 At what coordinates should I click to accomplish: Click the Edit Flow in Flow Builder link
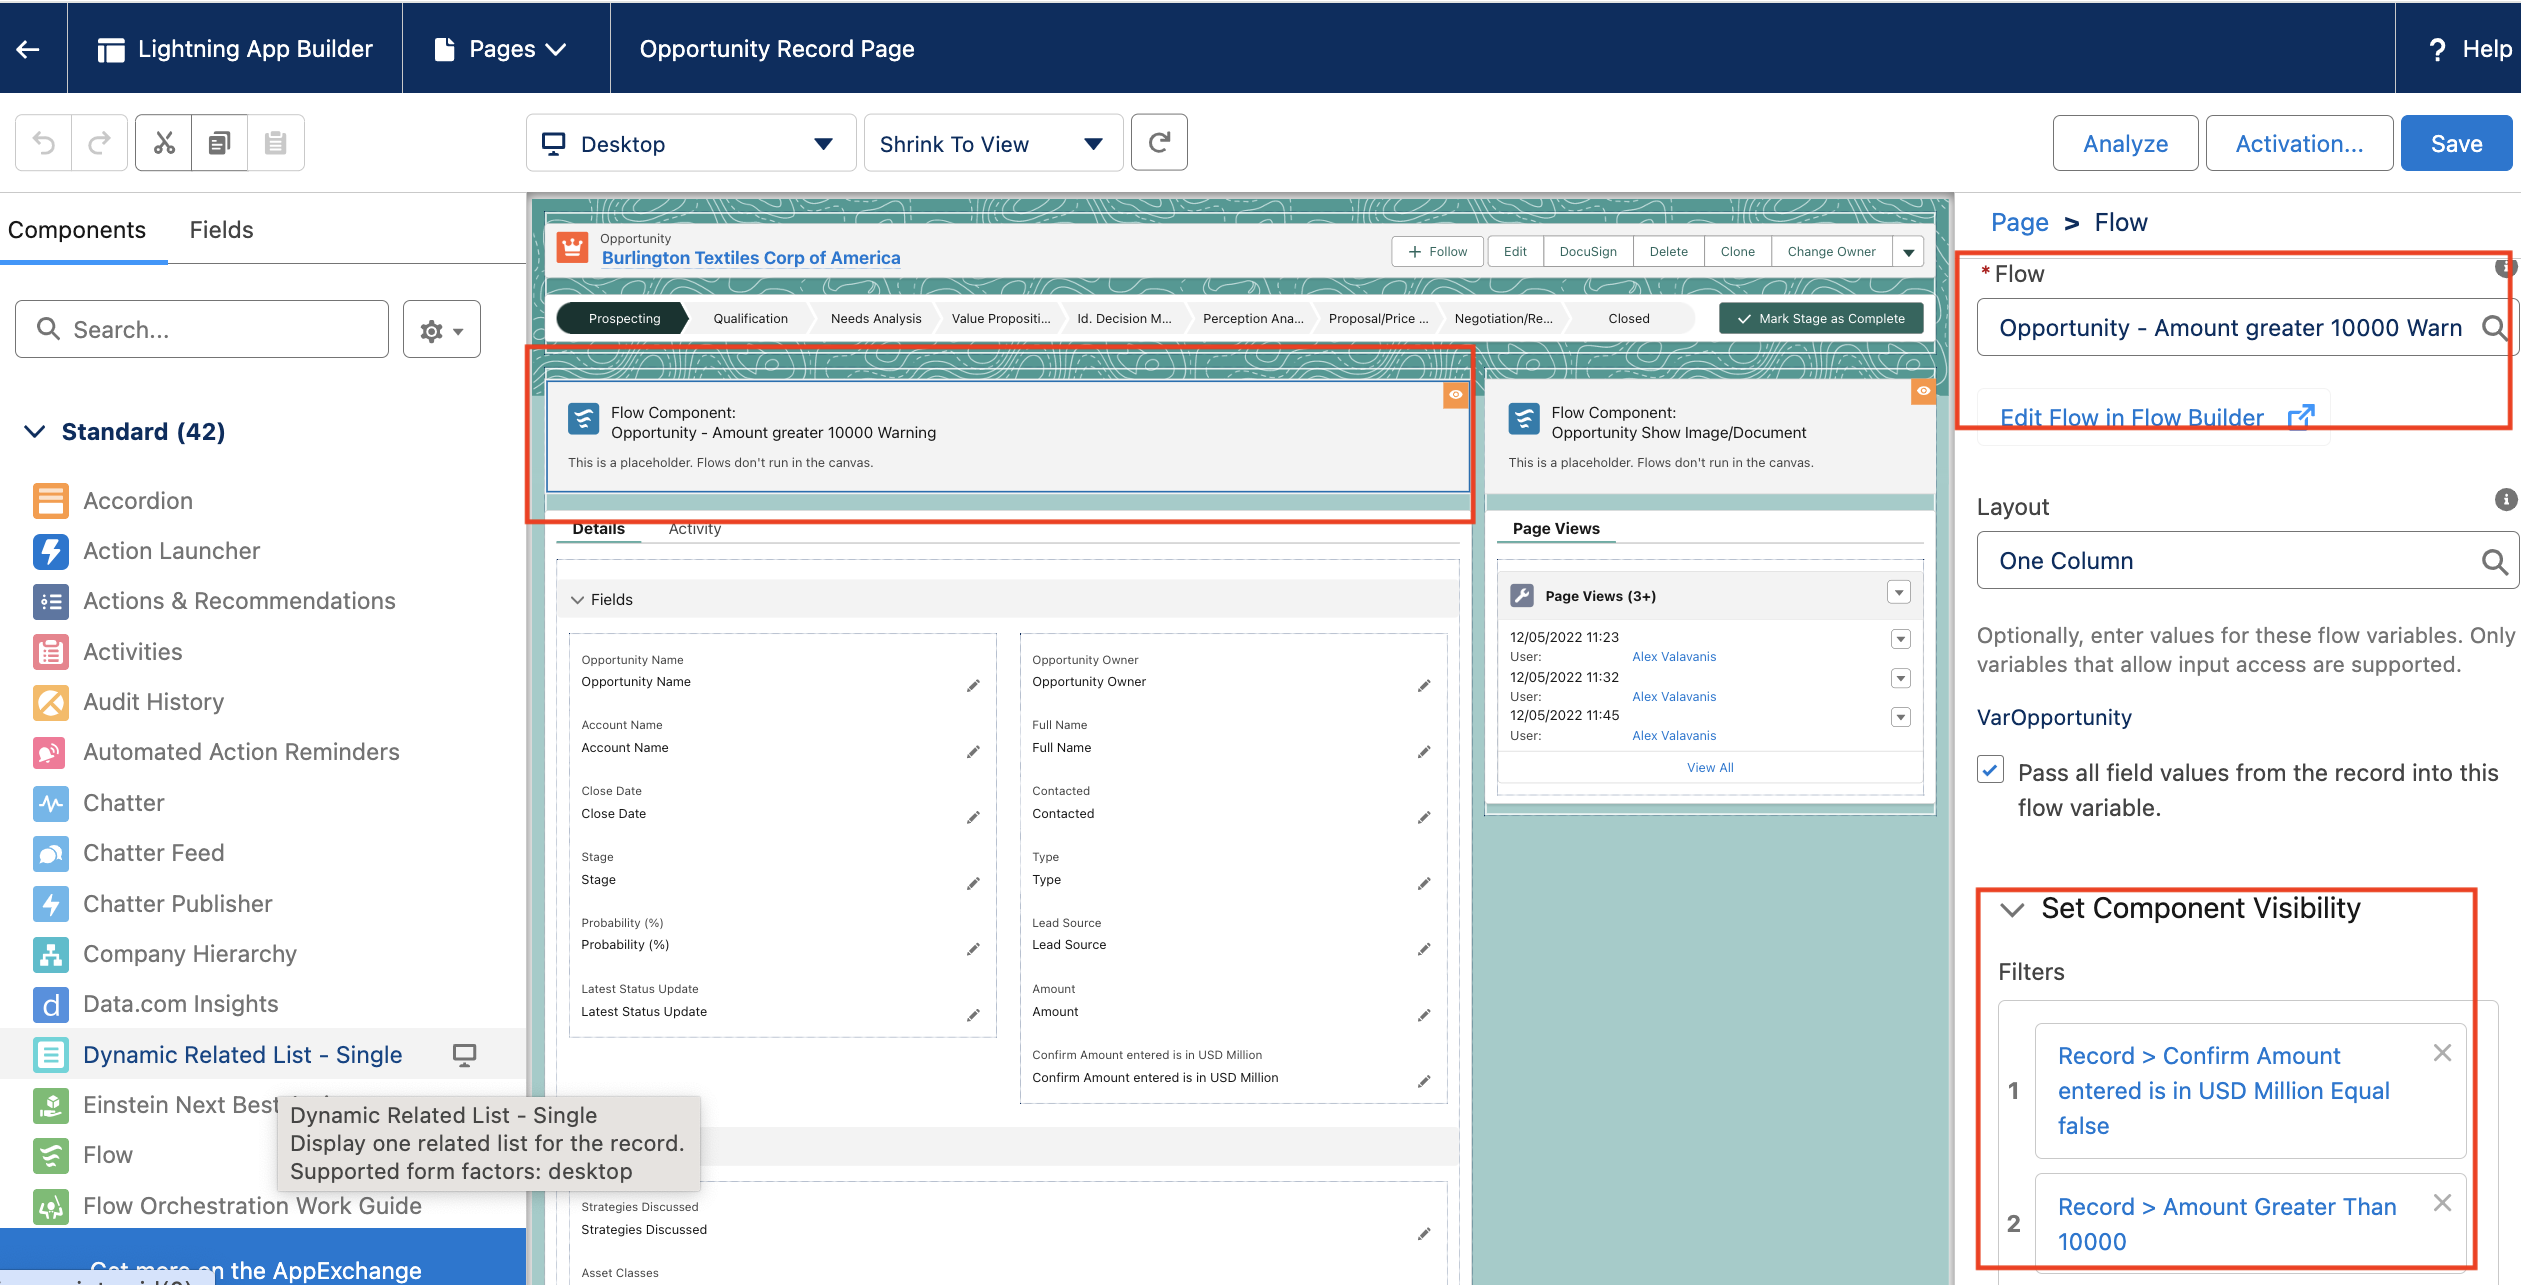2131,417
